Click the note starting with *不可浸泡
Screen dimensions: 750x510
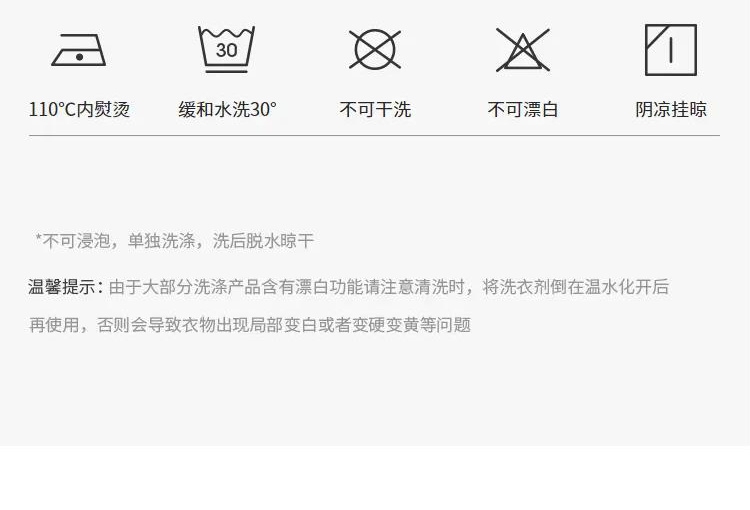[x=175, y=241]
